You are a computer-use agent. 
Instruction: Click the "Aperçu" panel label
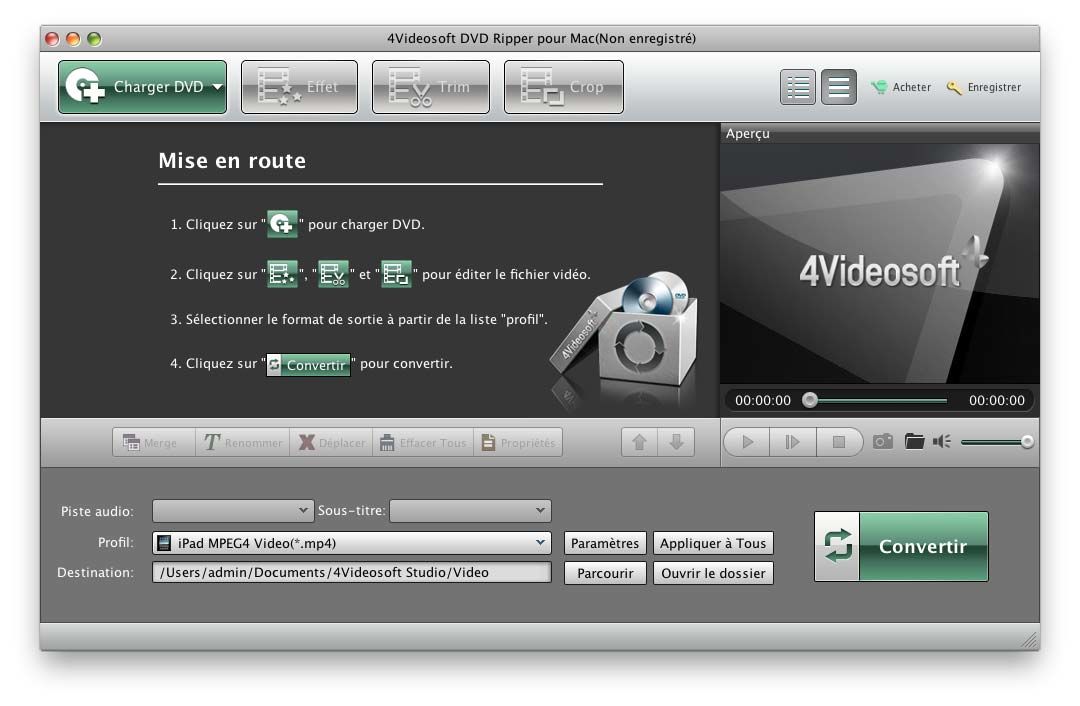(x=747, y=134)
